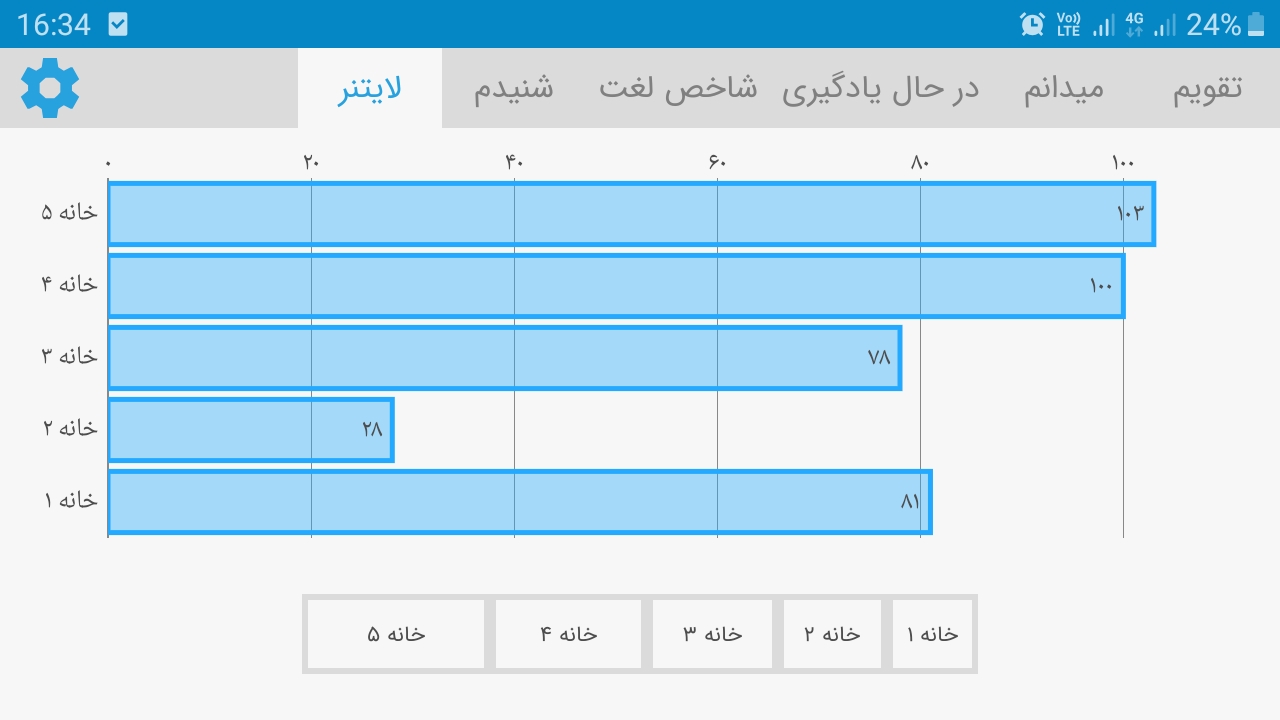Switch to the لایتنر tab

(370, 88)
